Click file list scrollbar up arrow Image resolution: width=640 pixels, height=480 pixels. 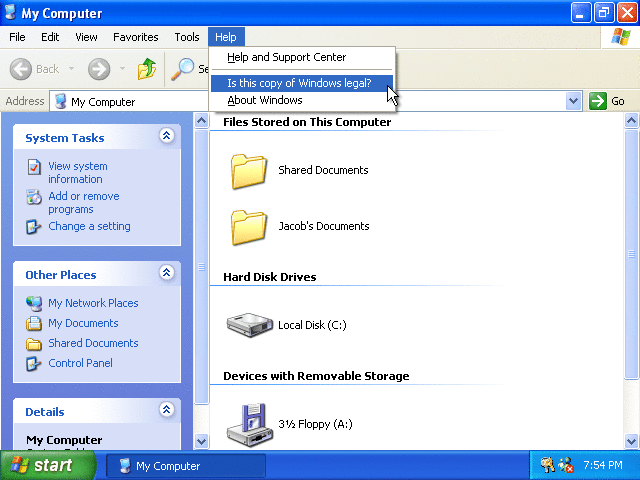click(631, 121)
